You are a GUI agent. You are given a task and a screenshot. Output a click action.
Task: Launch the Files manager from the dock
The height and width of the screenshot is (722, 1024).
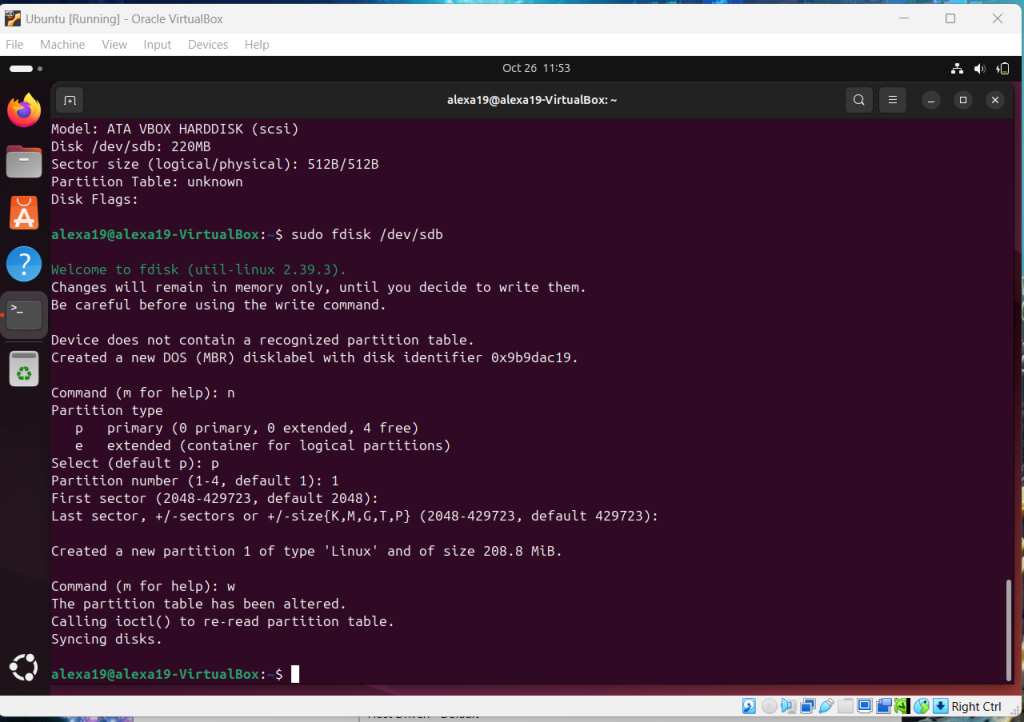pos(24,161)
